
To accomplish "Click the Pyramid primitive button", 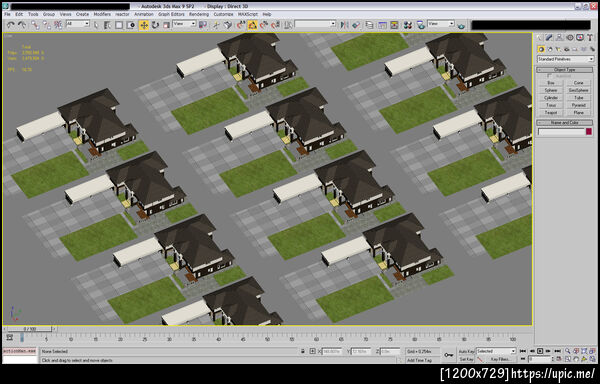I will [579, 105].
